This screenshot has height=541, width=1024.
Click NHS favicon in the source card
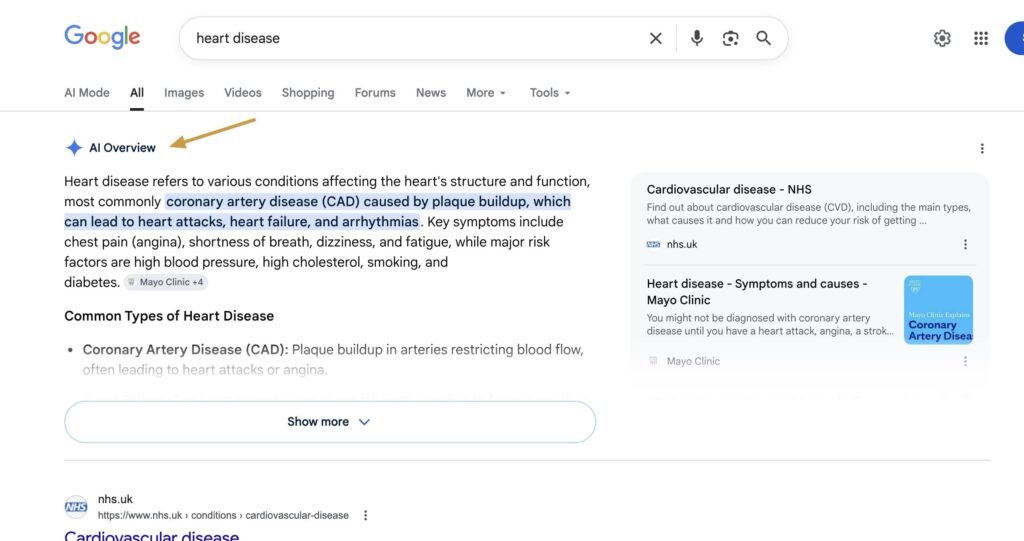click(653, 244)
